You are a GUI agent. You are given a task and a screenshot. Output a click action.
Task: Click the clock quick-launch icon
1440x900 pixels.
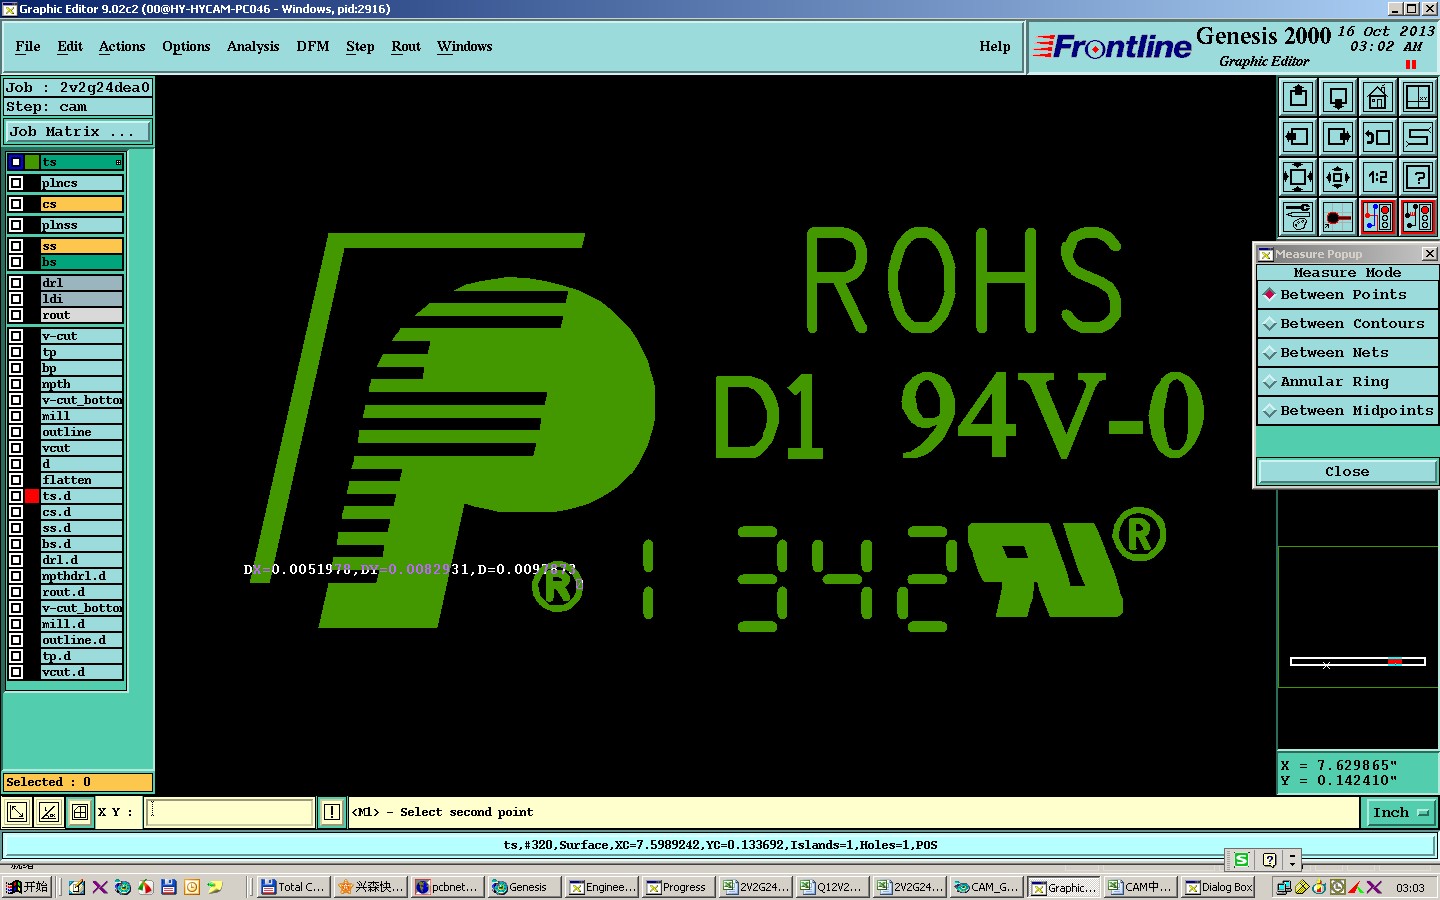pos(192,887)
